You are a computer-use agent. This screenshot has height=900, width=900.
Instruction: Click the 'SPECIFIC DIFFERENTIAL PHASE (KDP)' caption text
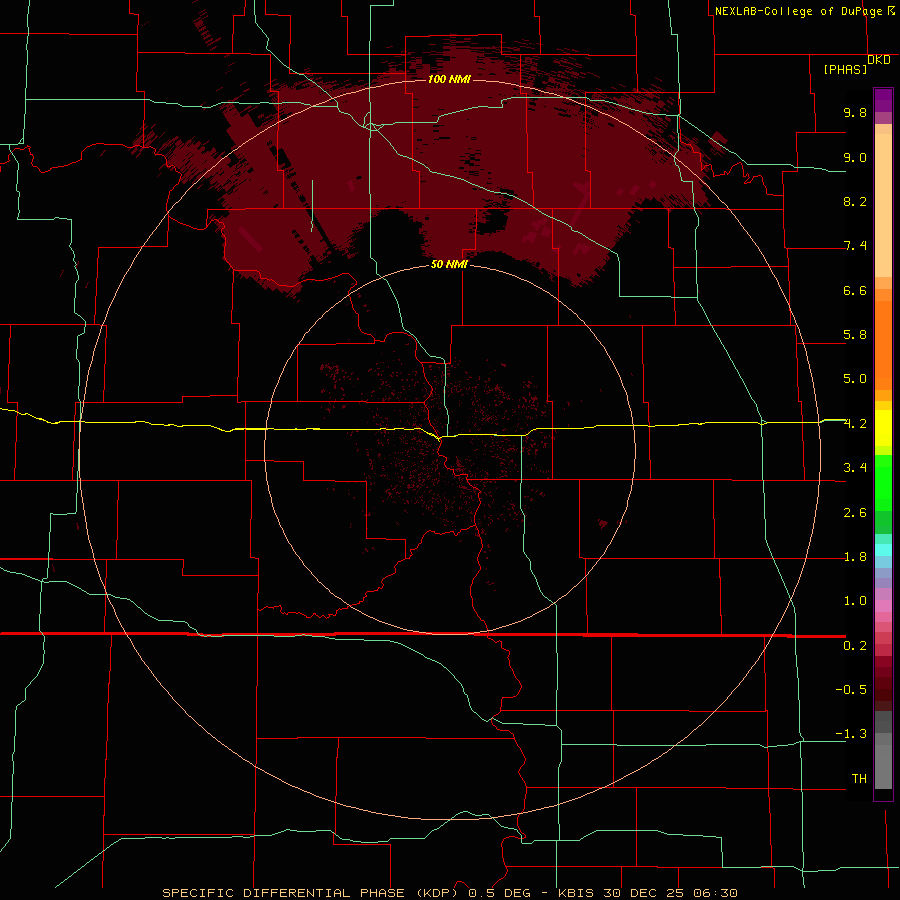[x=310, y=893]
